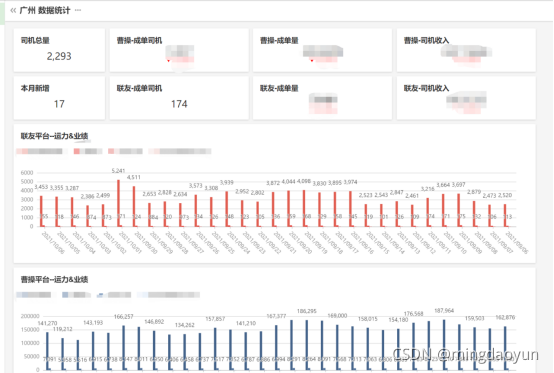Click the 176,568 value label
This screenshot has height=373, width=554.
413,314
